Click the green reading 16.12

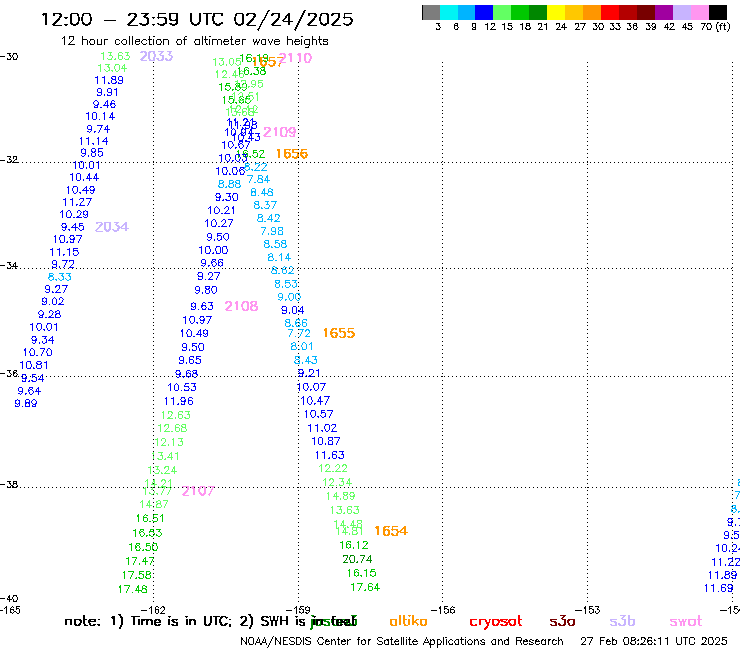click(354, 545)
